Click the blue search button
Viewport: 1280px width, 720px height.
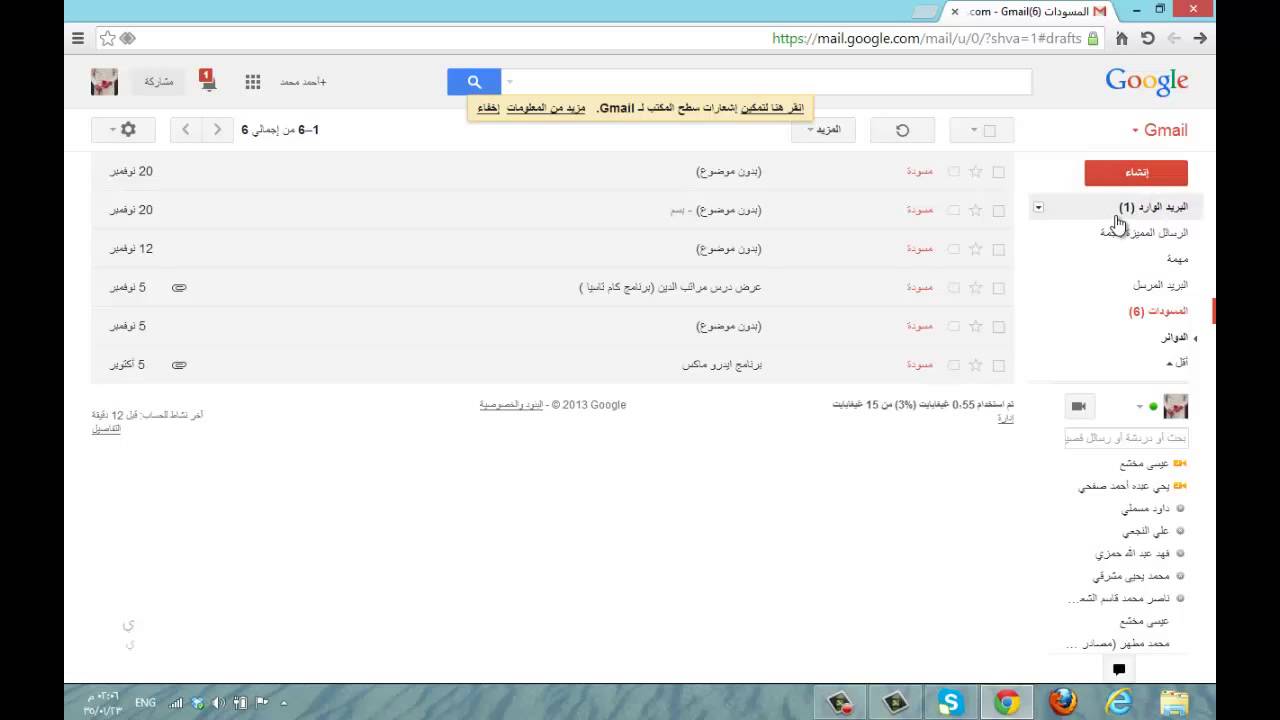coord(474,82)
